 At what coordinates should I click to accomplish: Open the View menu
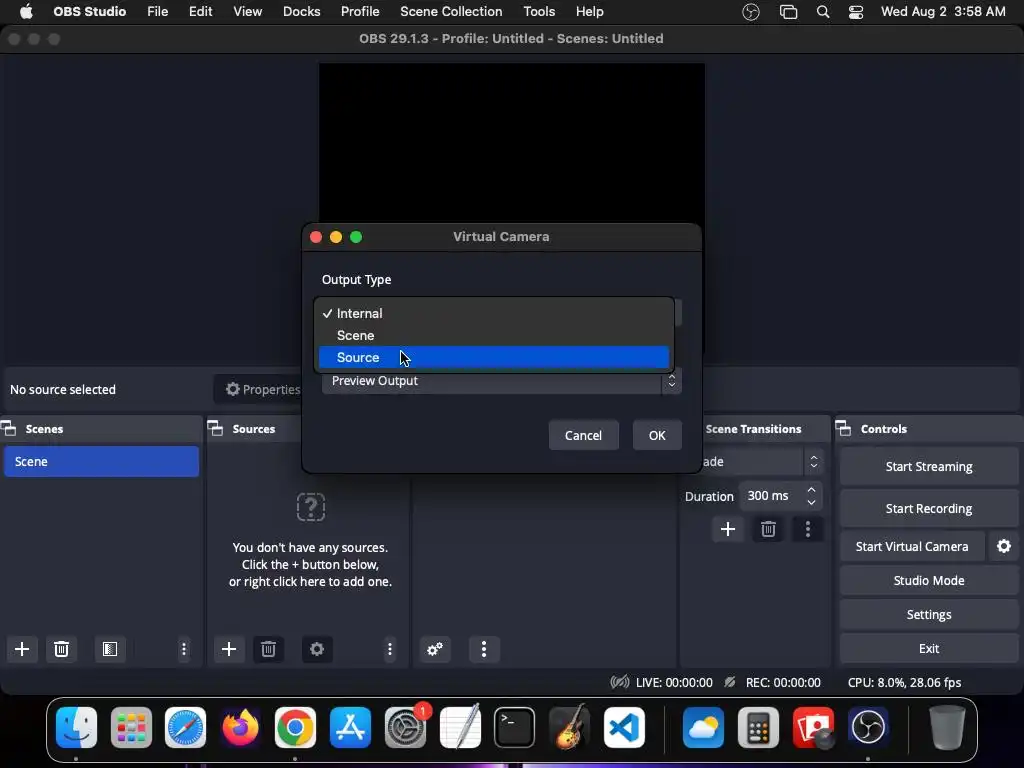click(x=248, y=12)
